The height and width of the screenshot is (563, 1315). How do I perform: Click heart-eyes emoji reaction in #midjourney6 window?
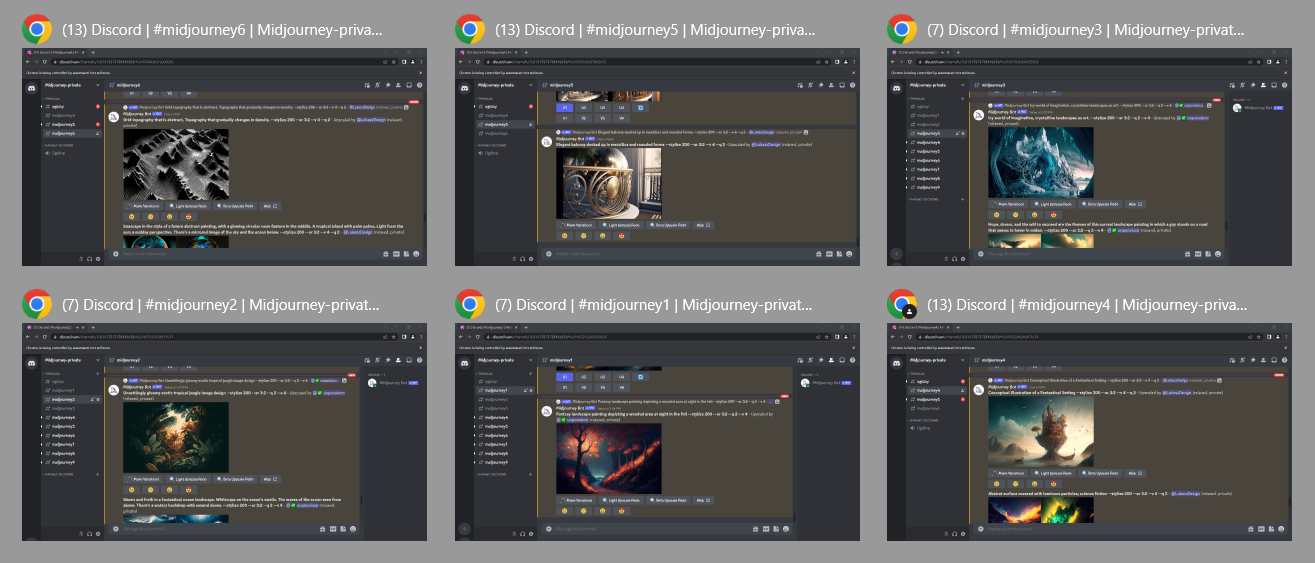(x=188, y=216)
